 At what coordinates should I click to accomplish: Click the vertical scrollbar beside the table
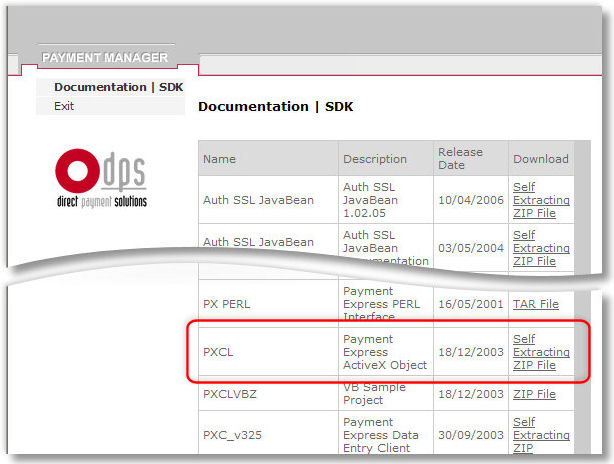(582, 297)
